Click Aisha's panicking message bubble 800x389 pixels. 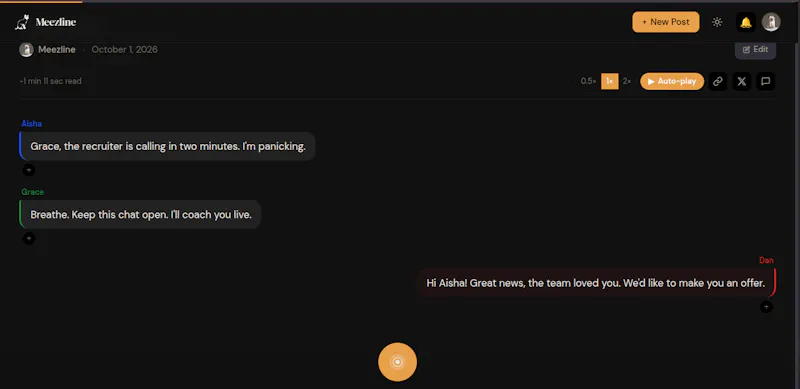(x=167, y=147)
